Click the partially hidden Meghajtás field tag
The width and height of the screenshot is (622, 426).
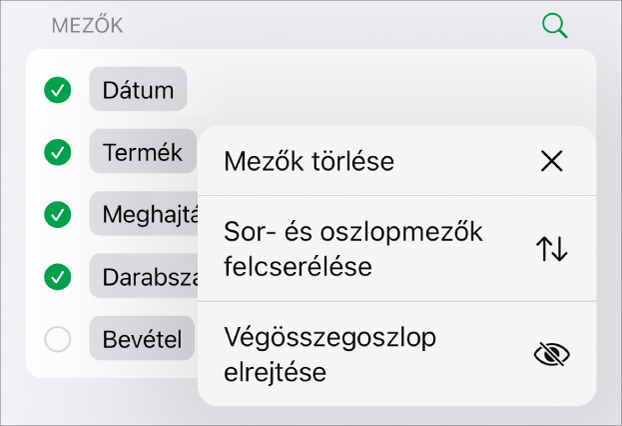[x=145, y=214]
